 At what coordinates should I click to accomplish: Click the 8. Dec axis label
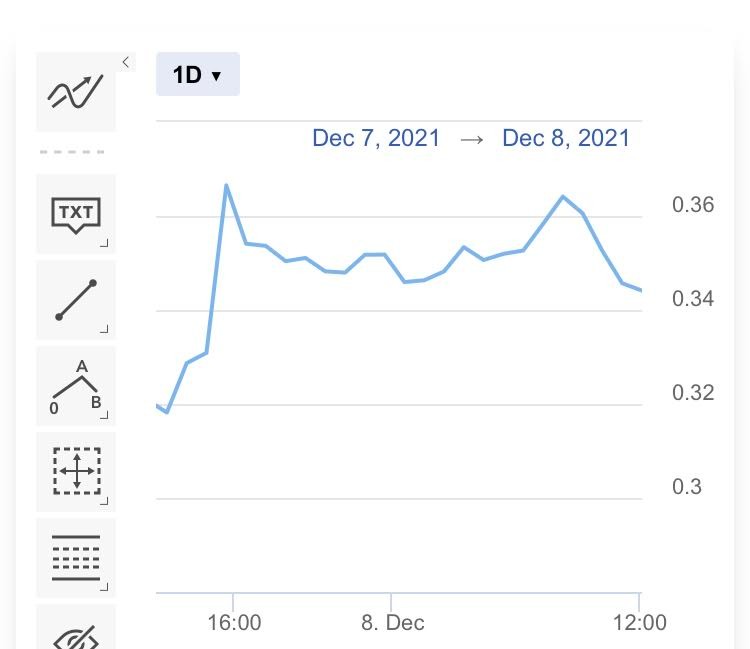393,623
